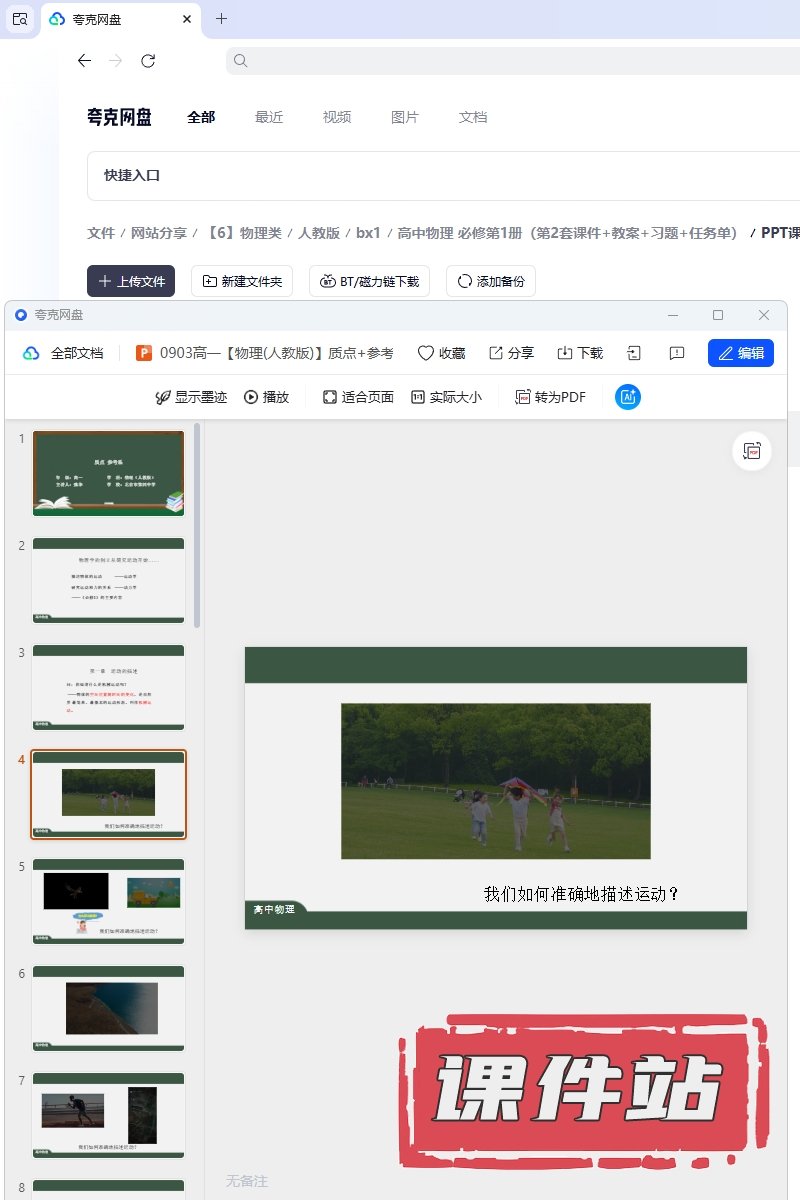This screenshot has width=800, height=1200.
Task: Toggle 显示墨迹 ink display
Action: click(x=191, y=397)
